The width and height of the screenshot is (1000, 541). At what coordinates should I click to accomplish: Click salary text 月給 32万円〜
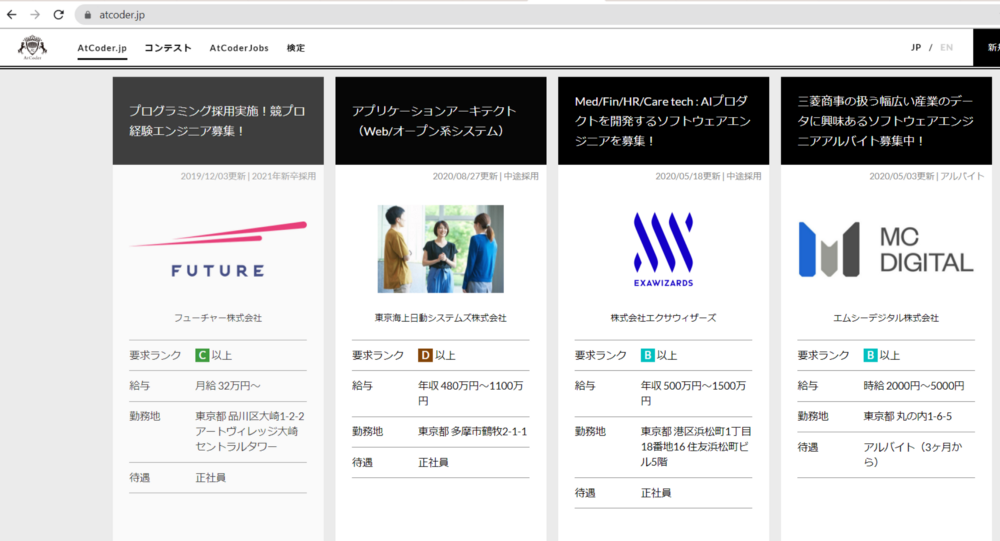point(228,386)
